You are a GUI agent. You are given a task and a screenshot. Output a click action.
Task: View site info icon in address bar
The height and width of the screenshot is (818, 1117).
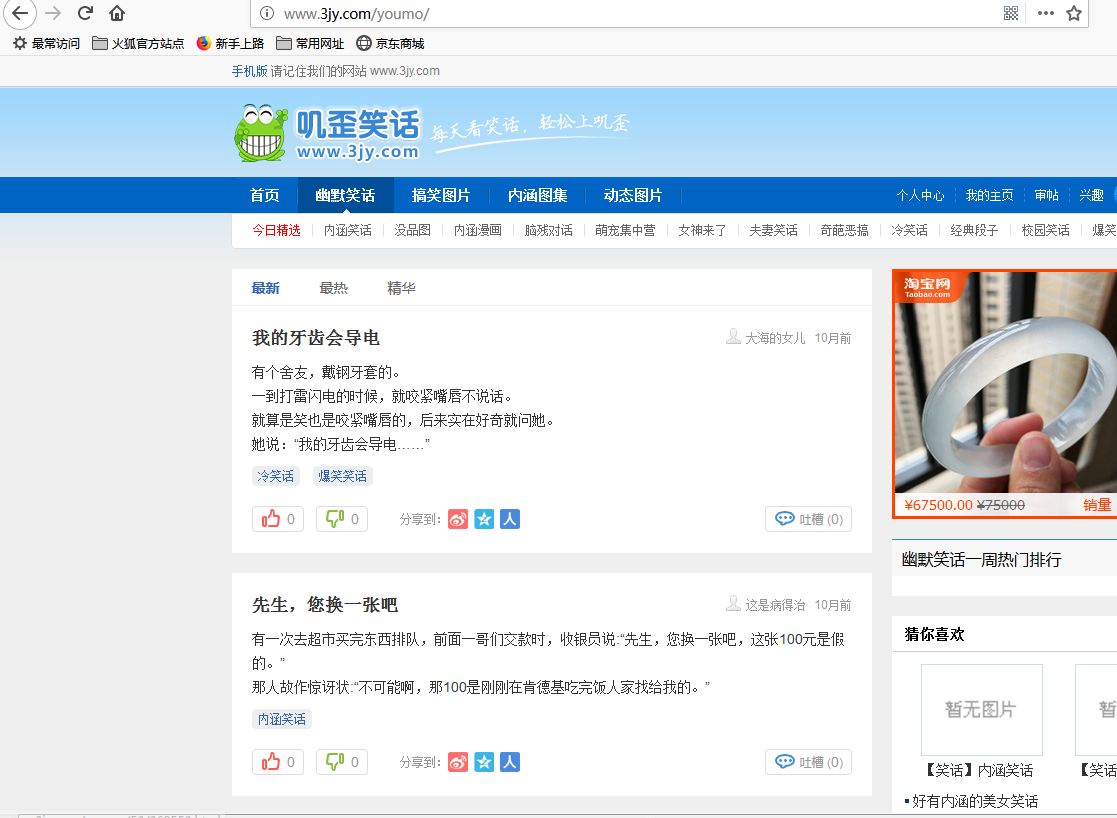point(267,14)
